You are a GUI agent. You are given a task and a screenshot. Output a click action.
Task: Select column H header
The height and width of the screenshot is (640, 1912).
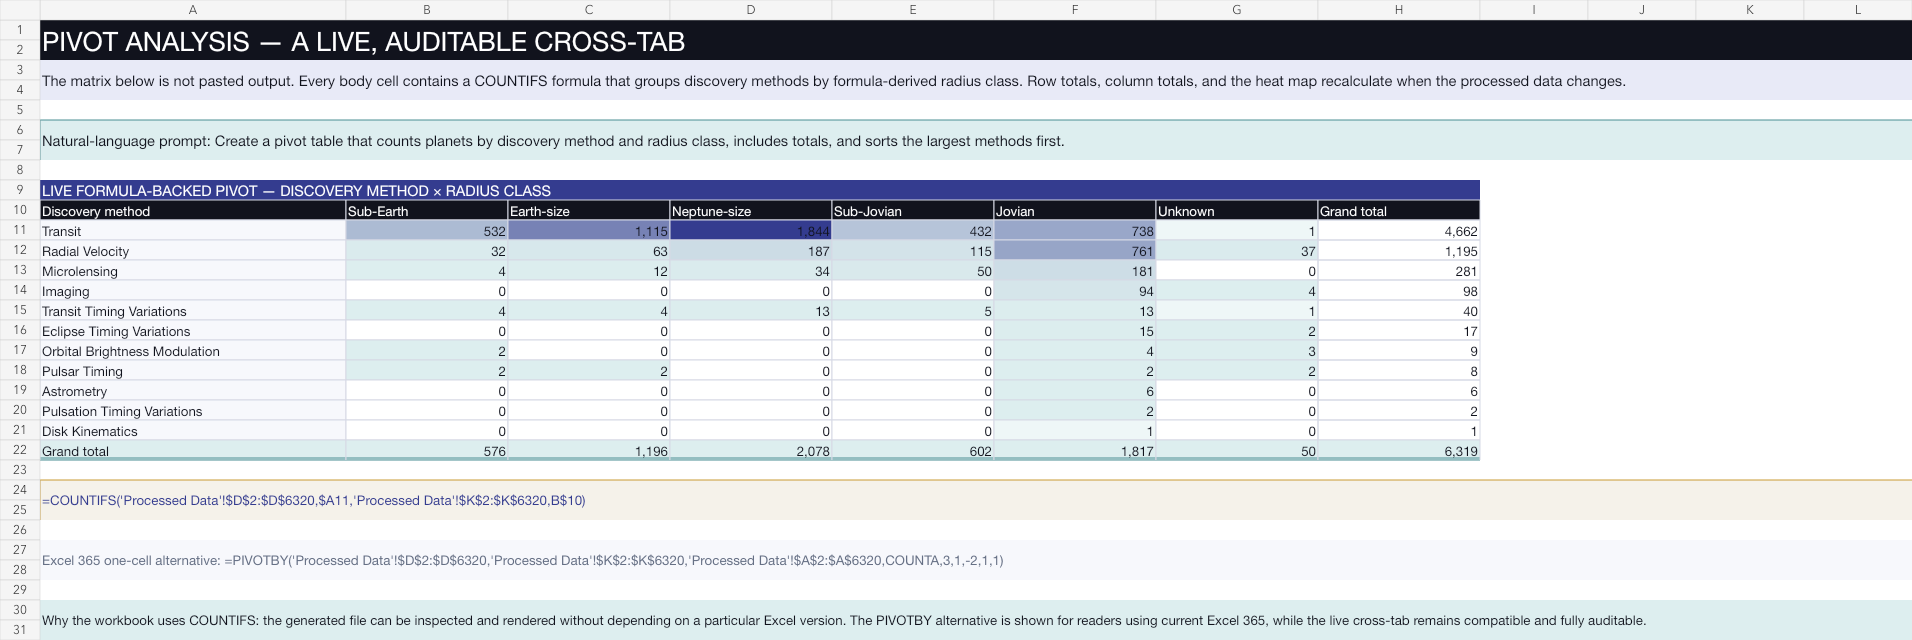tap(1399, 9)
